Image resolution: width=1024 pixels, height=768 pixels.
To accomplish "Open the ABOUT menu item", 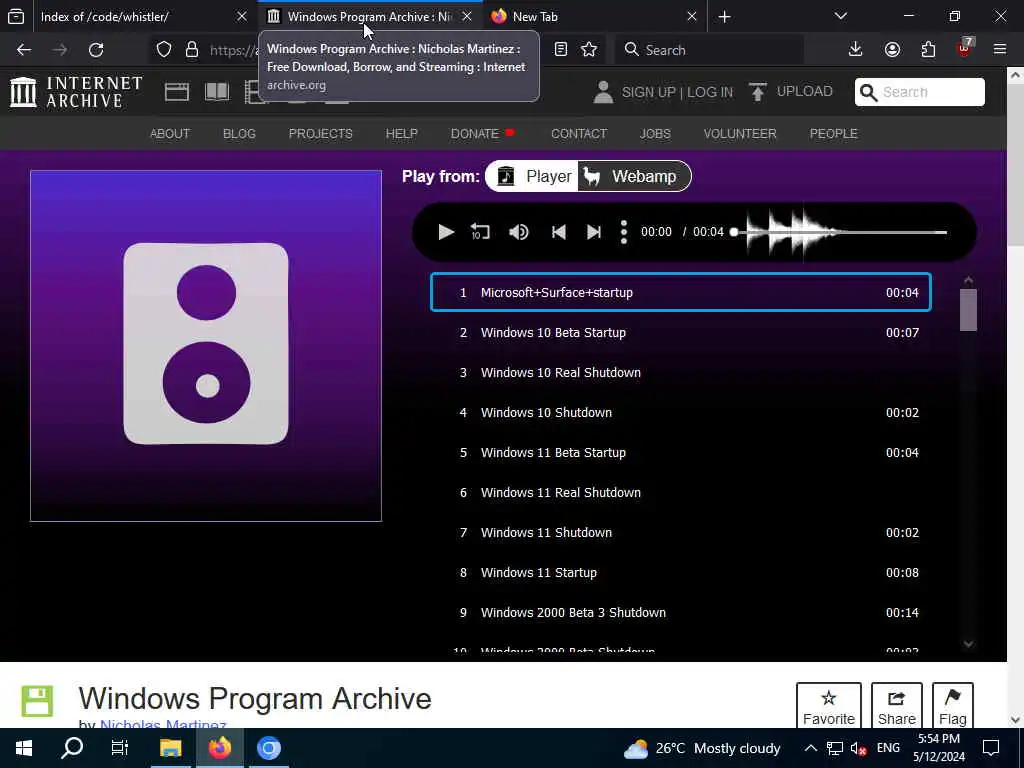I will (170, 133).
